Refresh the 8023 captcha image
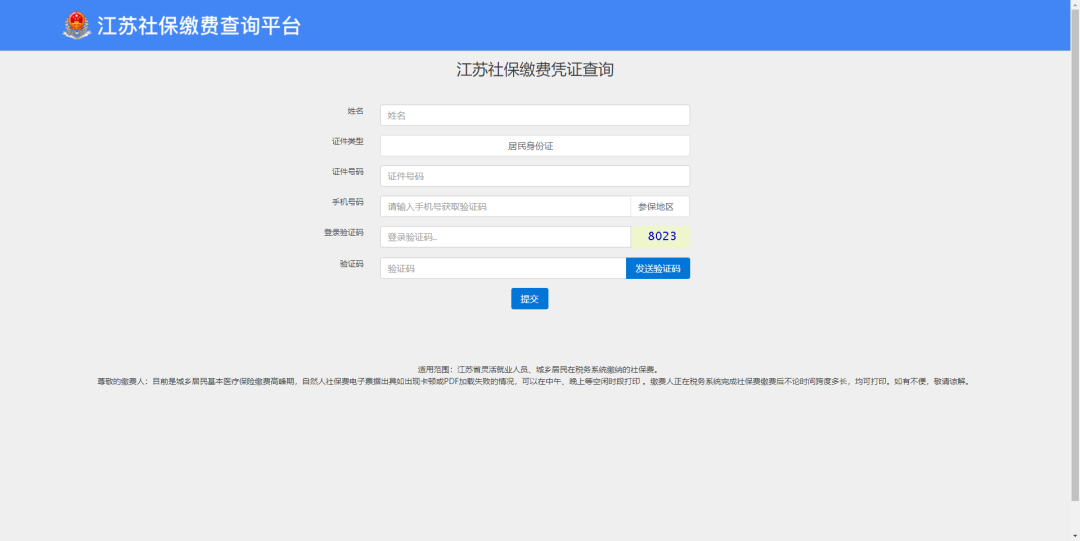Screen dimensions: 1080x541 coord(661,237)
